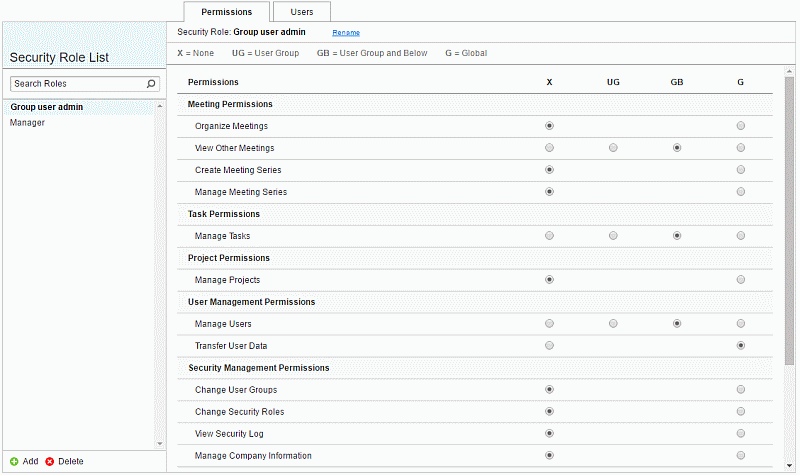800x475 pixels.
Task: Enable Global for View Security Log
Action: 740,434
